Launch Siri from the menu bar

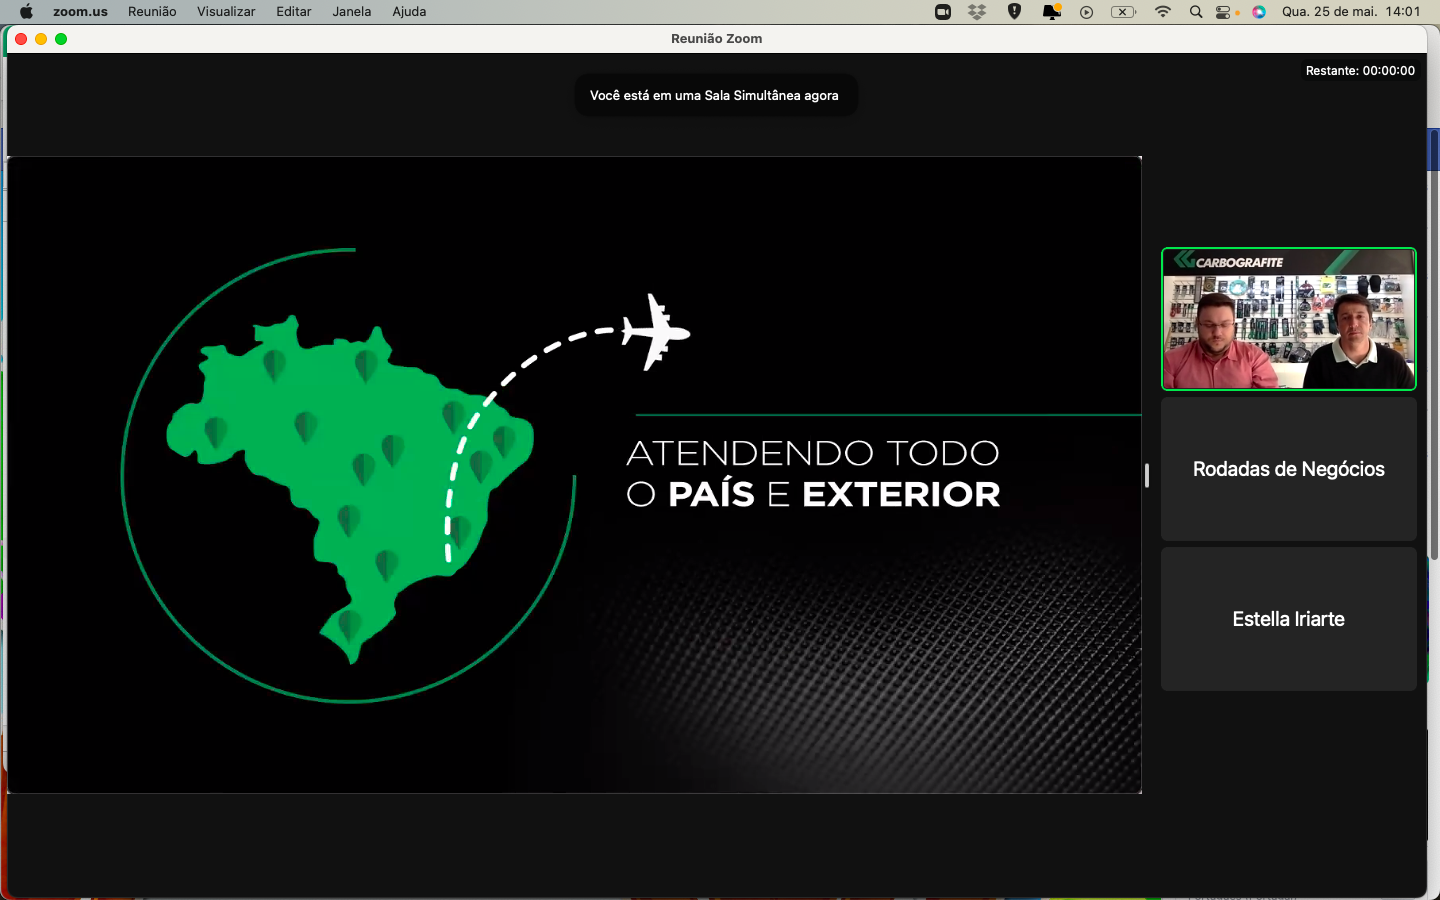[x=1259, y=12]
